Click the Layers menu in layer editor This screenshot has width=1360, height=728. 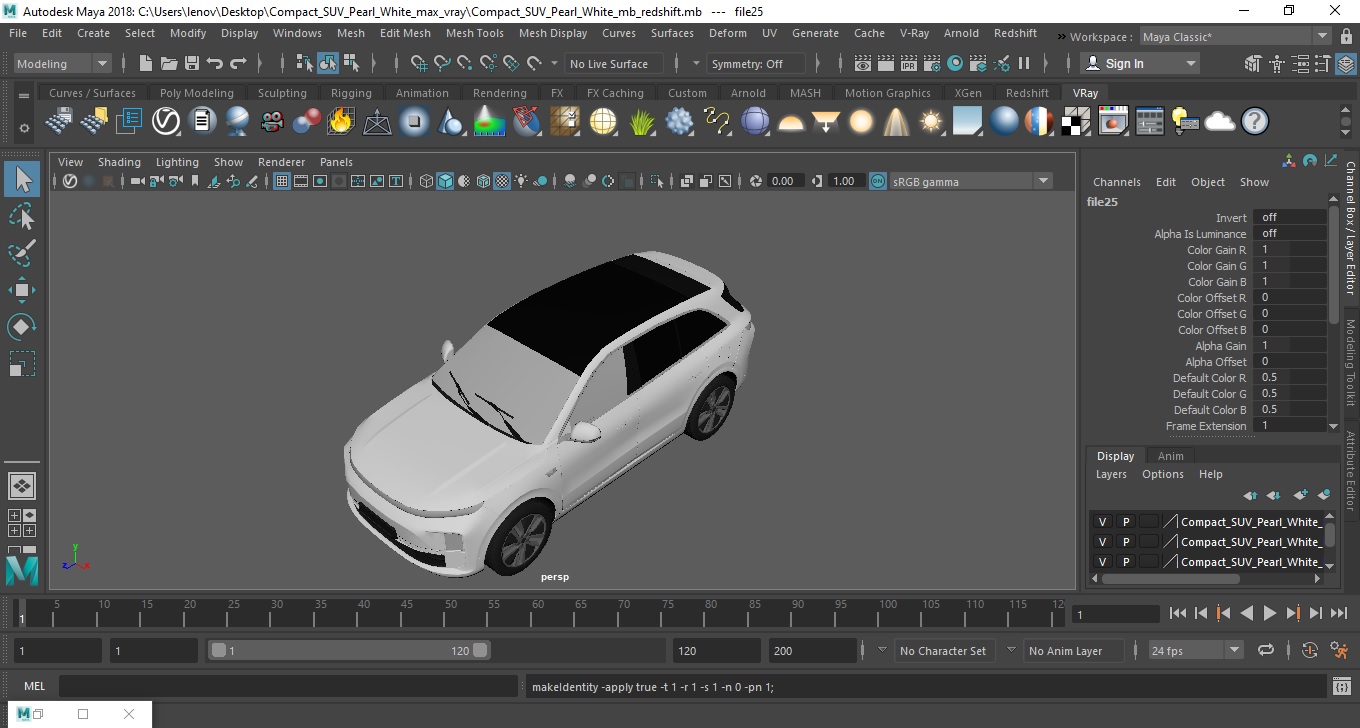(1110, 474)
